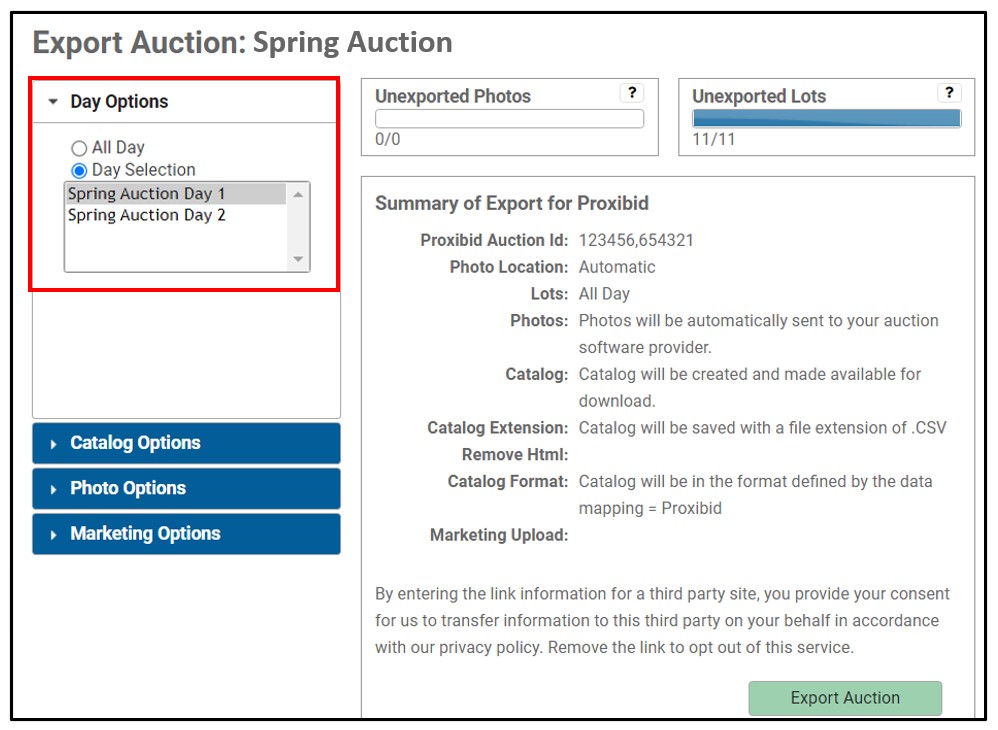Click the Unexported Photos progress bar

(509, 118)
